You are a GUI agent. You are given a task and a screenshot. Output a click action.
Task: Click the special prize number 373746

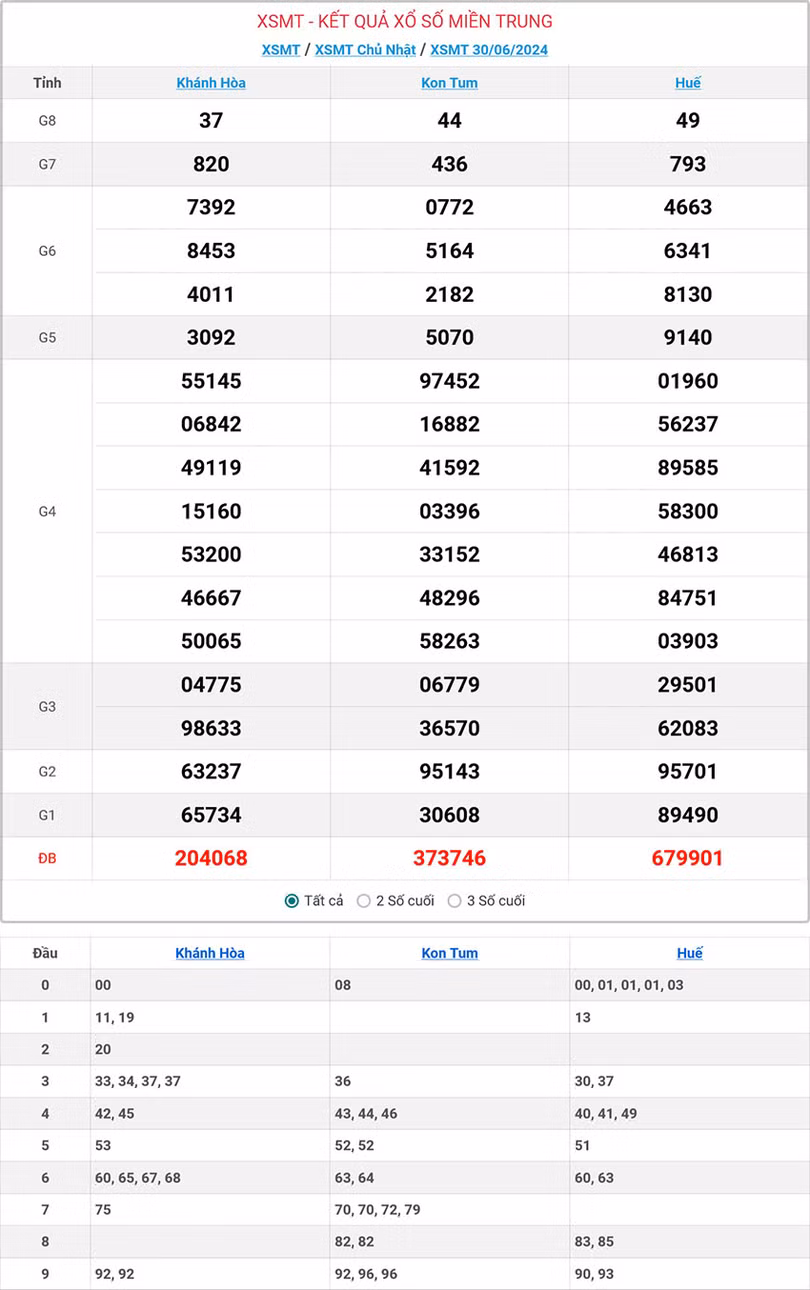point(449,858)
